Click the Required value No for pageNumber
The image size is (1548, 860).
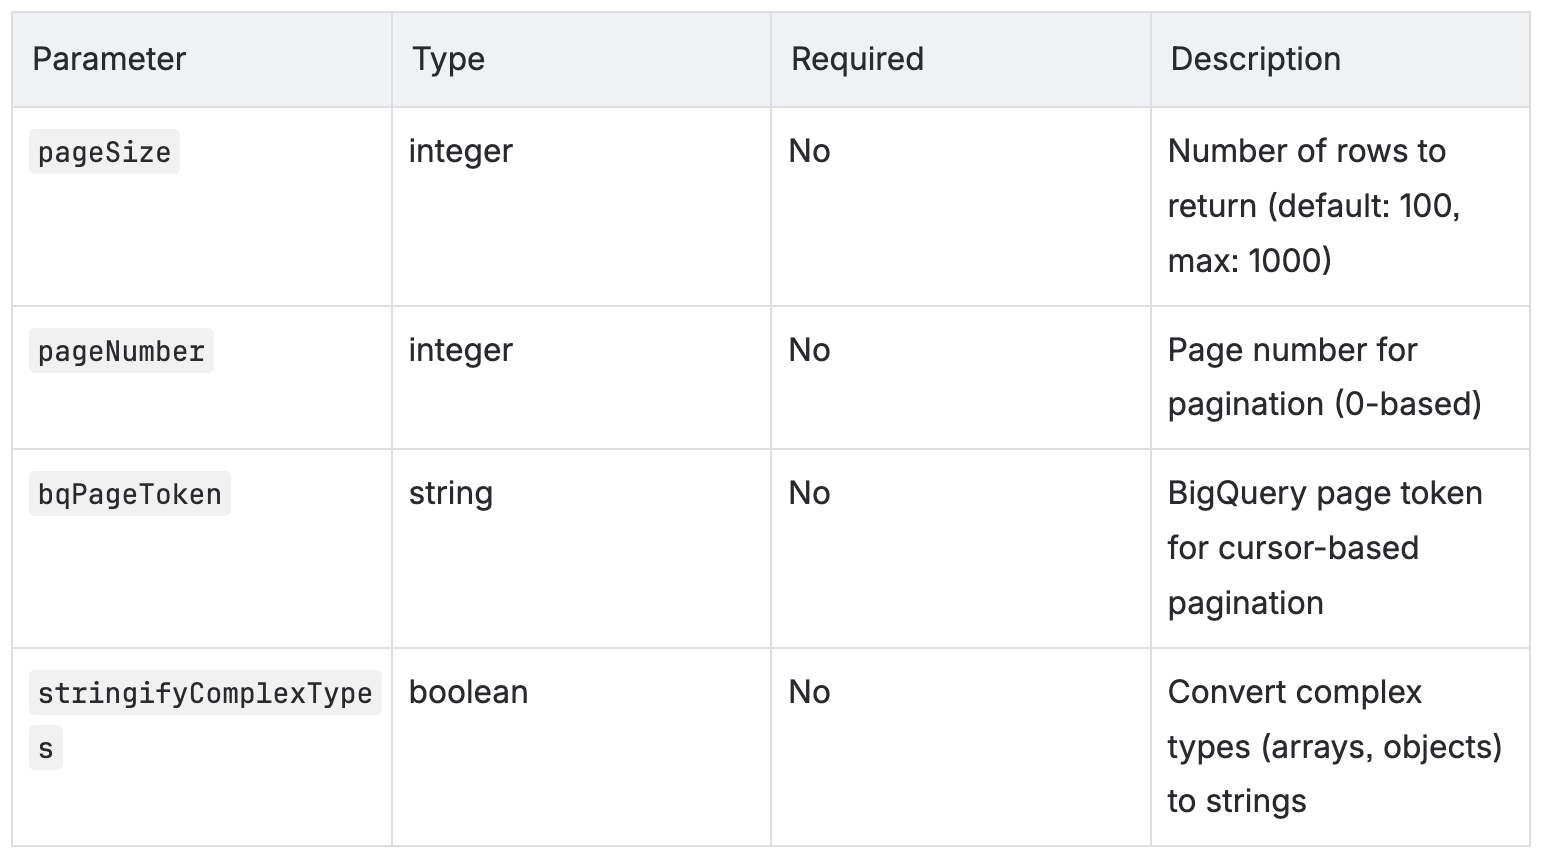coord(809,350)
